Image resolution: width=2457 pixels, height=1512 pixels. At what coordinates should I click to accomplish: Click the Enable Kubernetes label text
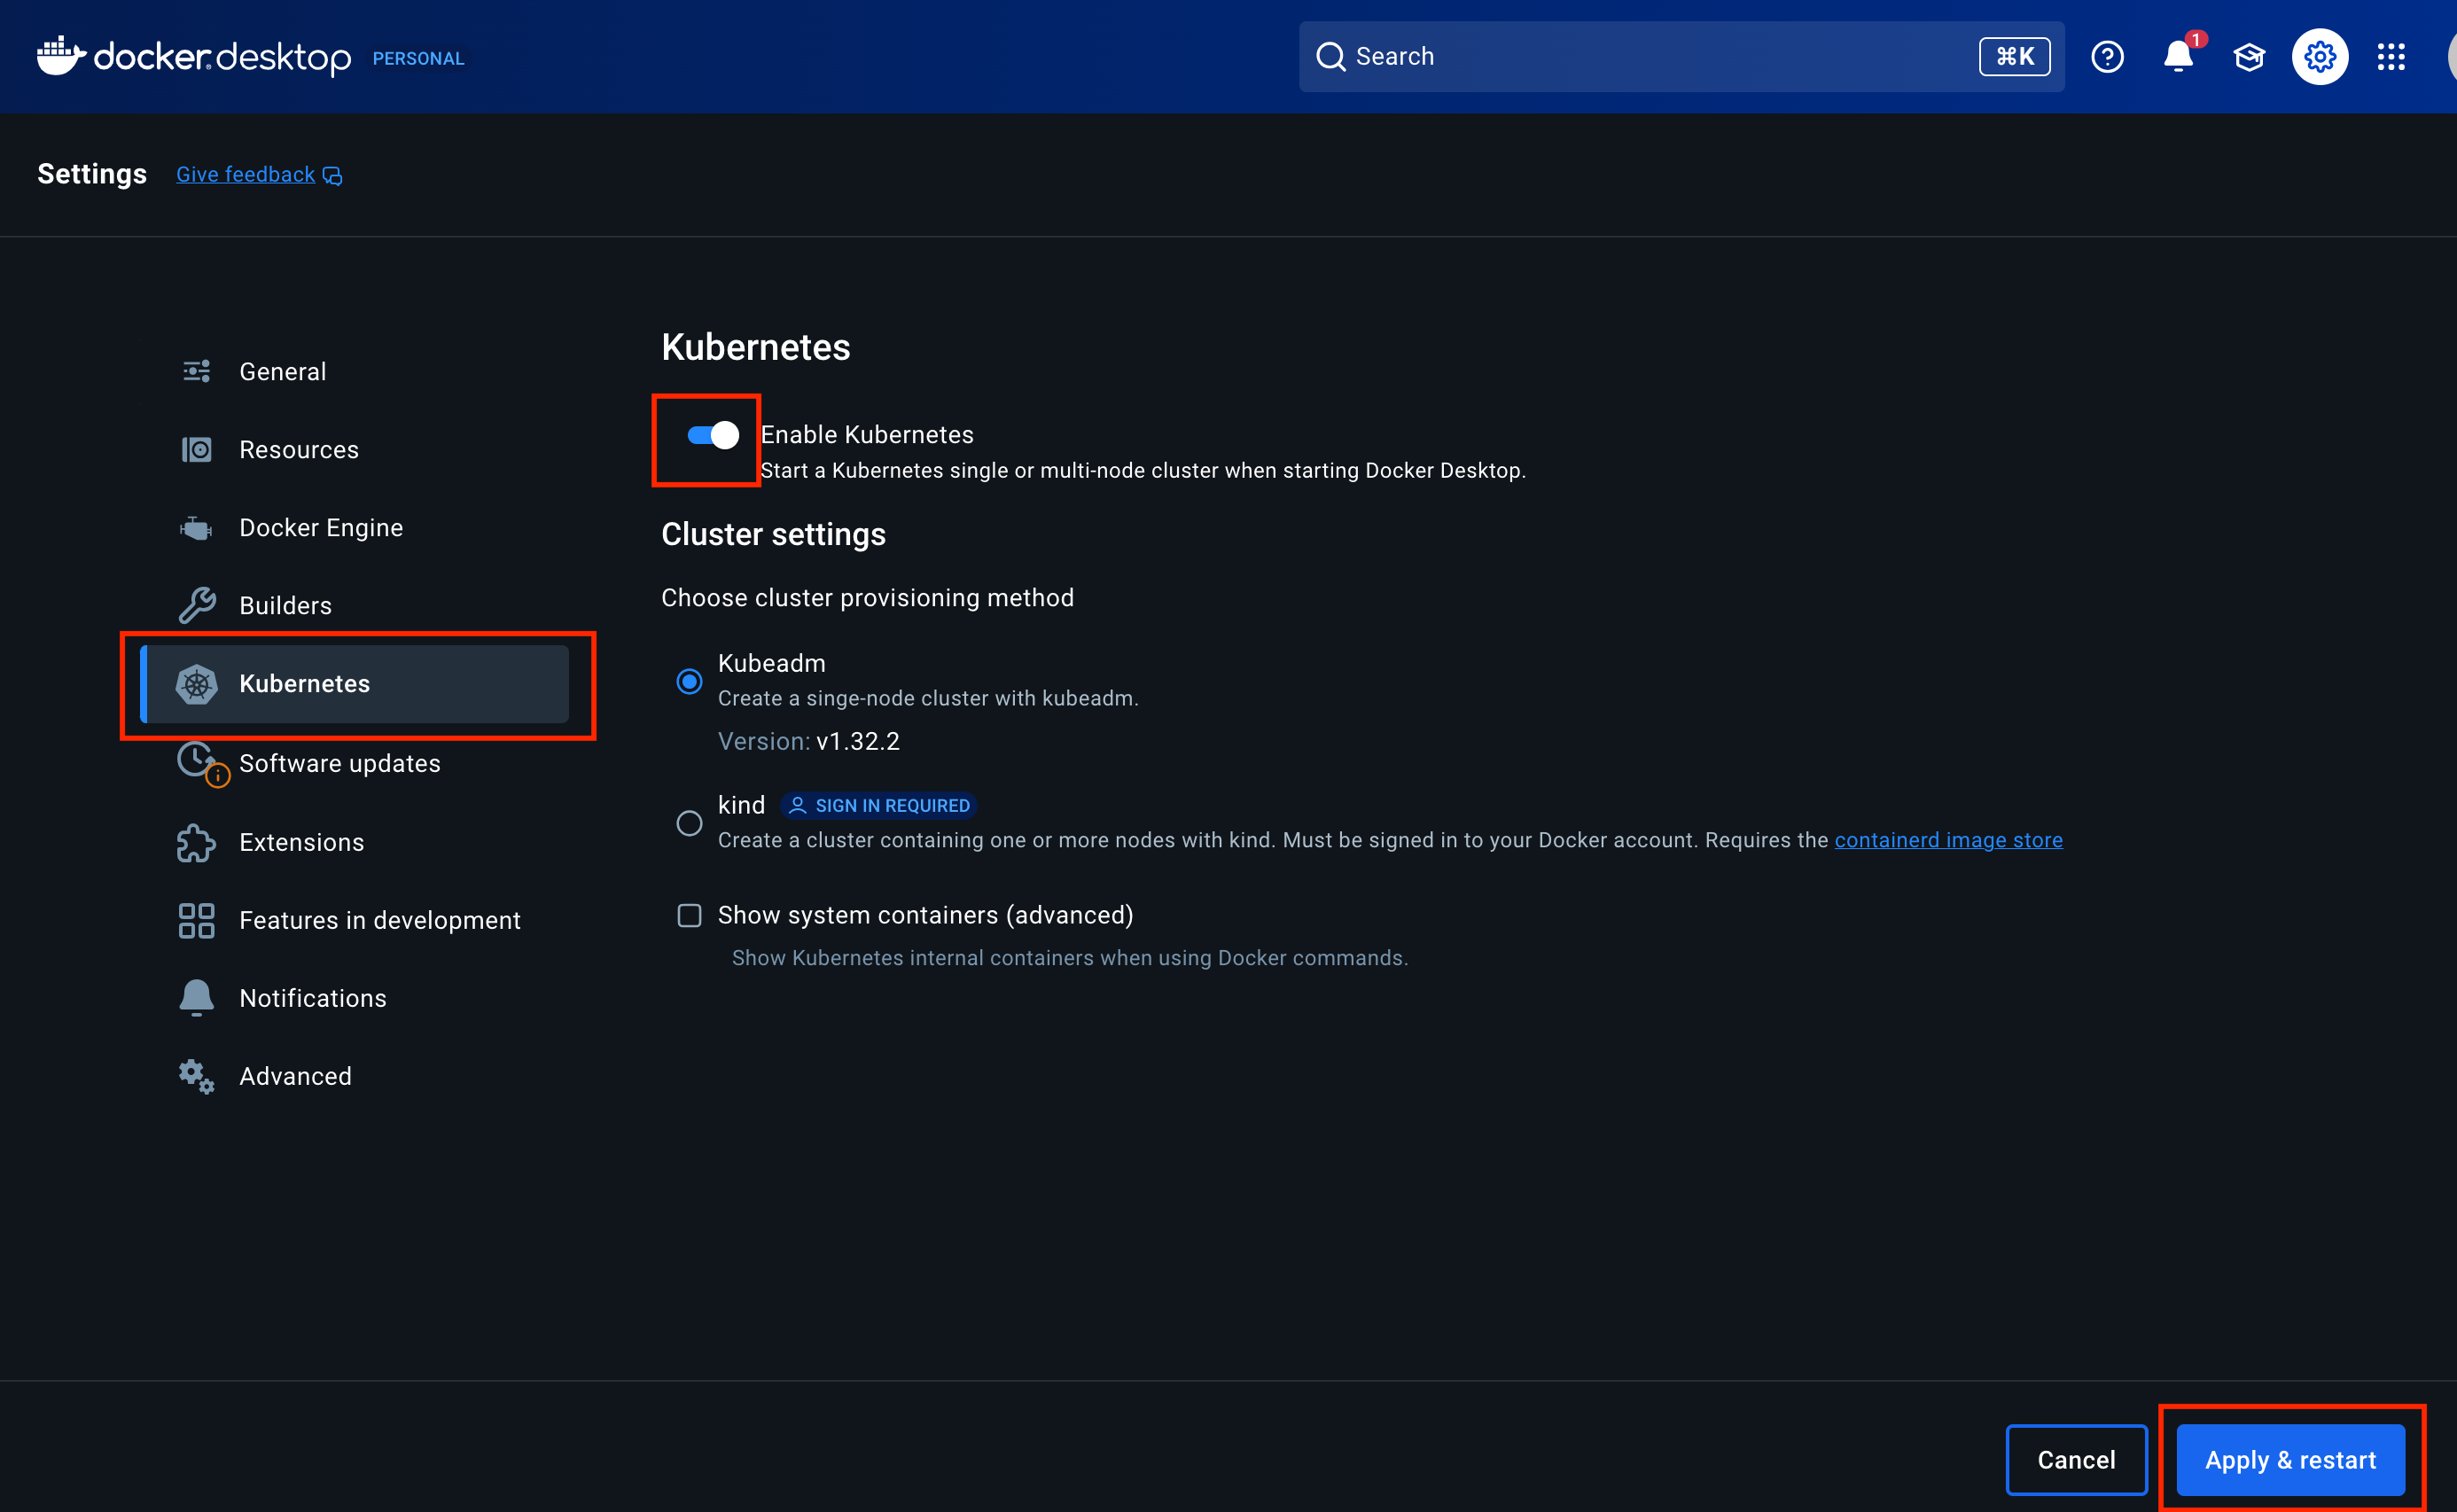tap(867, 435)
